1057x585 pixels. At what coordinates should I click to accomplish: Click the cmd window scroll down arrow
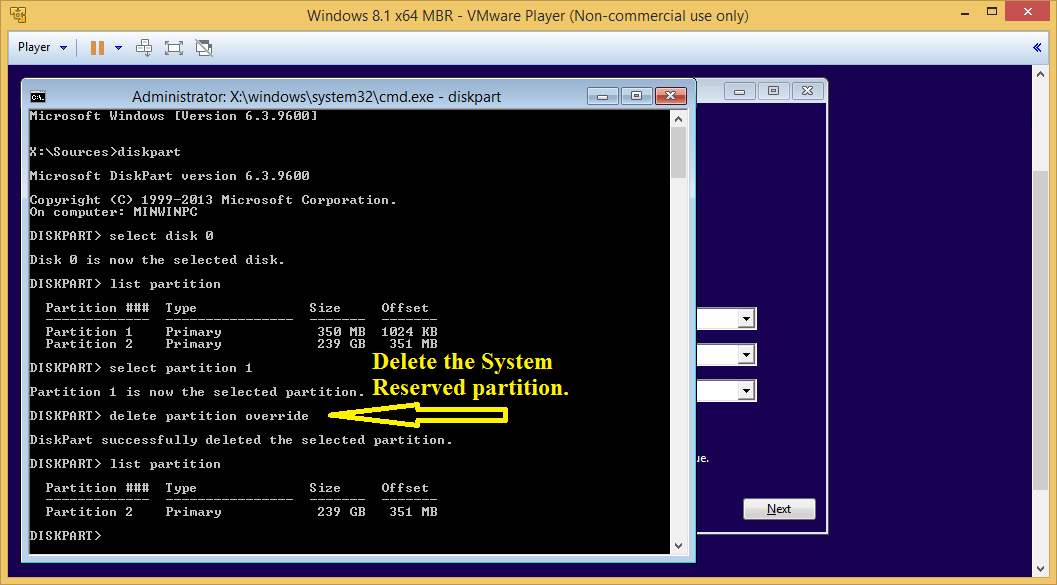[679, 545]
